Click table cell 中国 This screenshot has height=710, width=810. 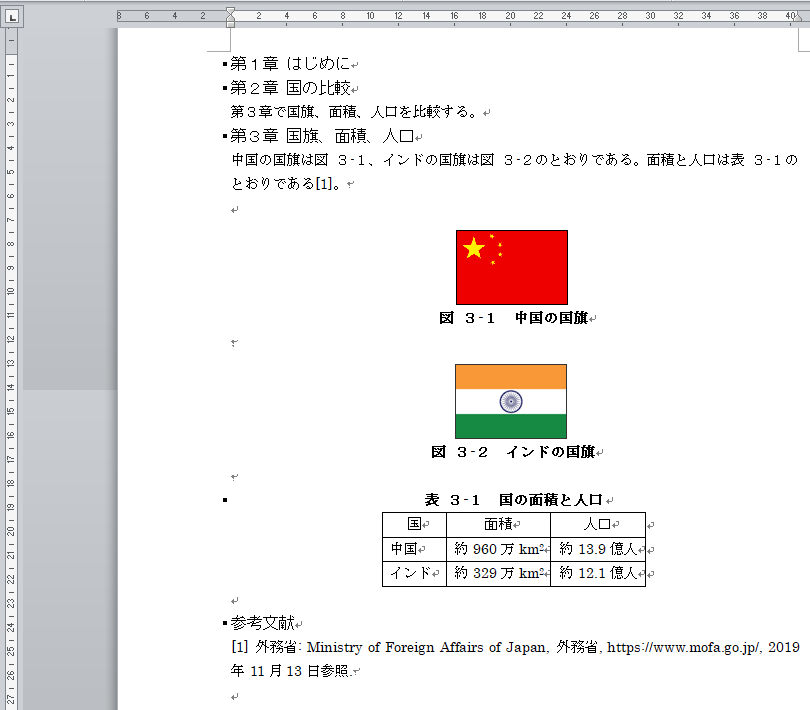414,549
